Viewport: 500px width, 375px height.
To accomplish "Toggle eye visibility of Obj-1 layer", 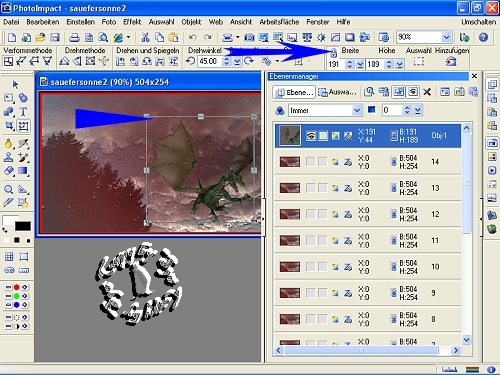I will point(311,136).
